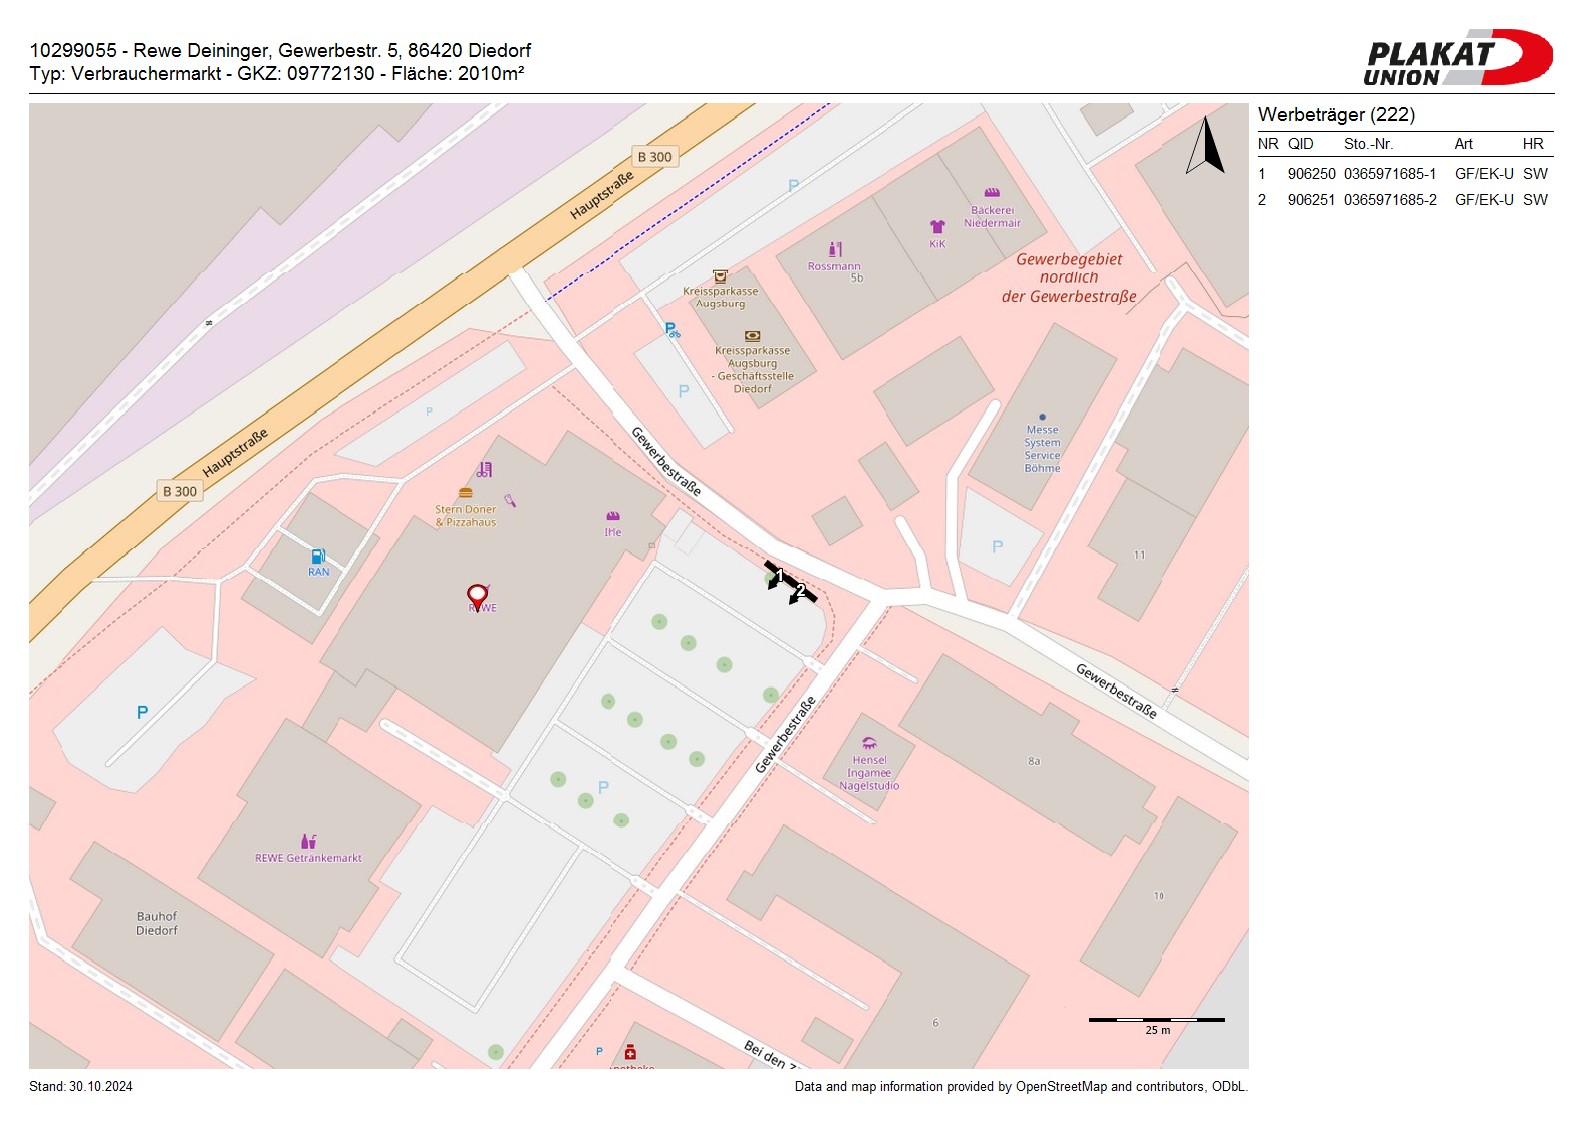Click the 25 m scale bar

[x=1156, y=1020]
